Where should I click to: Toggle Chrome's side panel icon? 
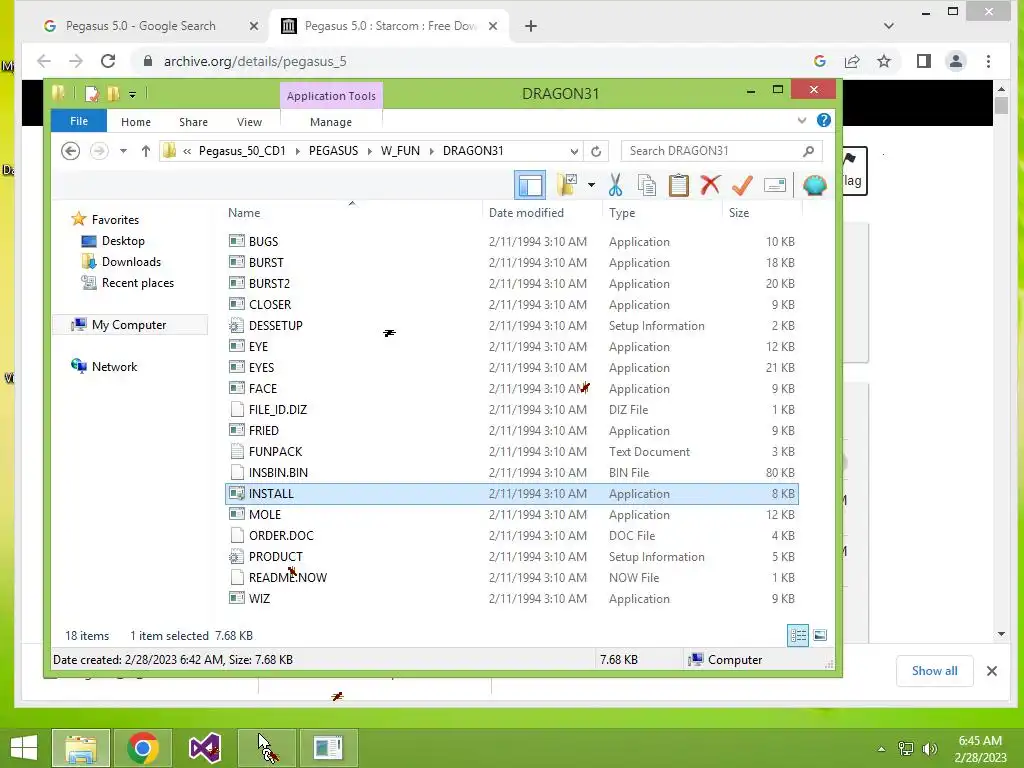[923, 61]
